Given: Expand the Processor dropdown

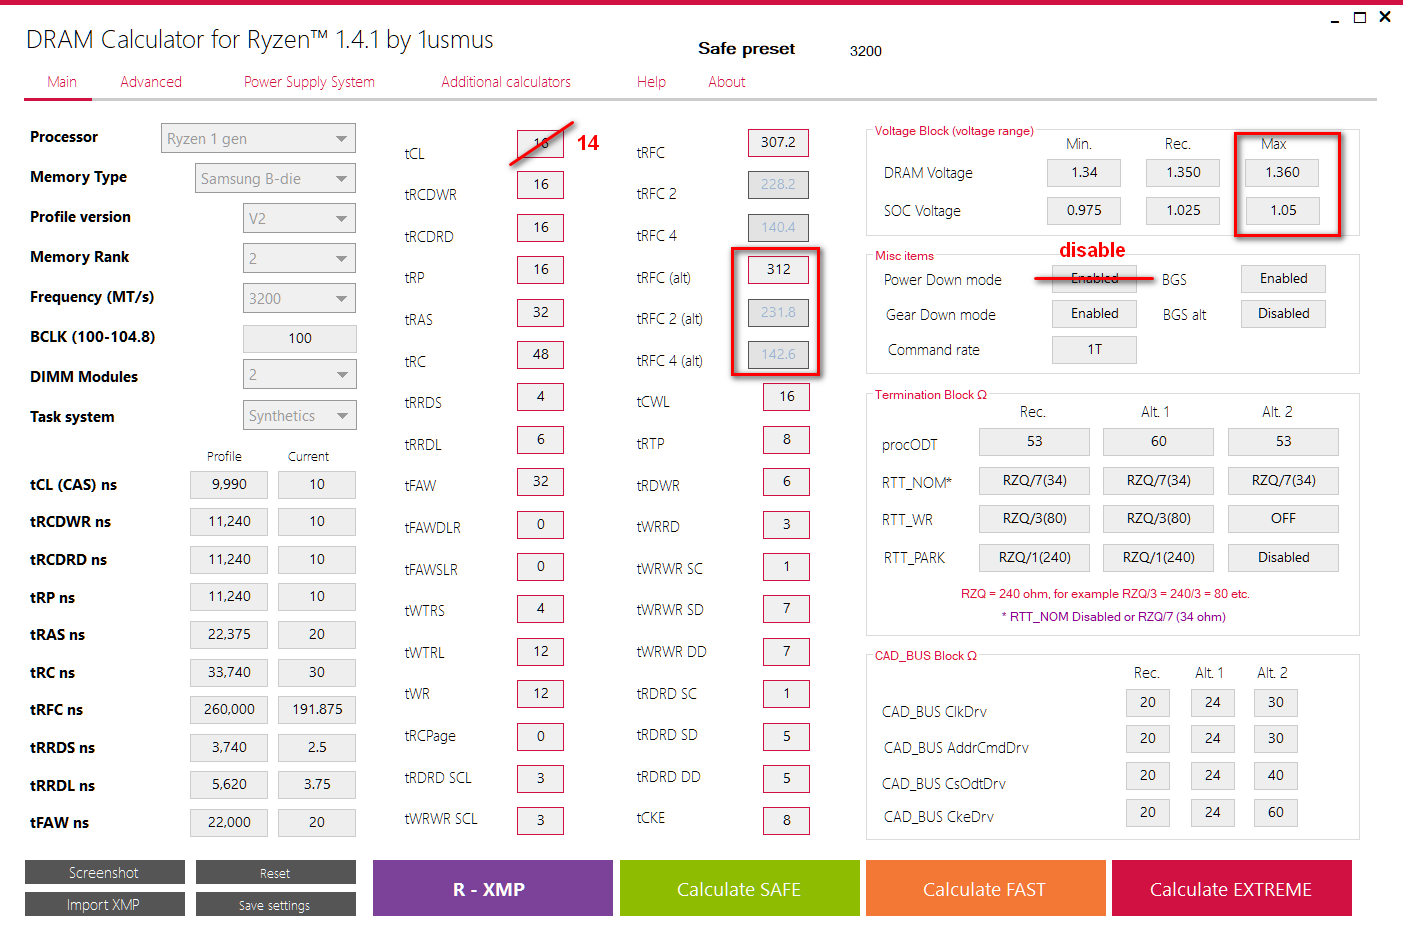Looking at the screenshot, I should [x=258, y=138].
